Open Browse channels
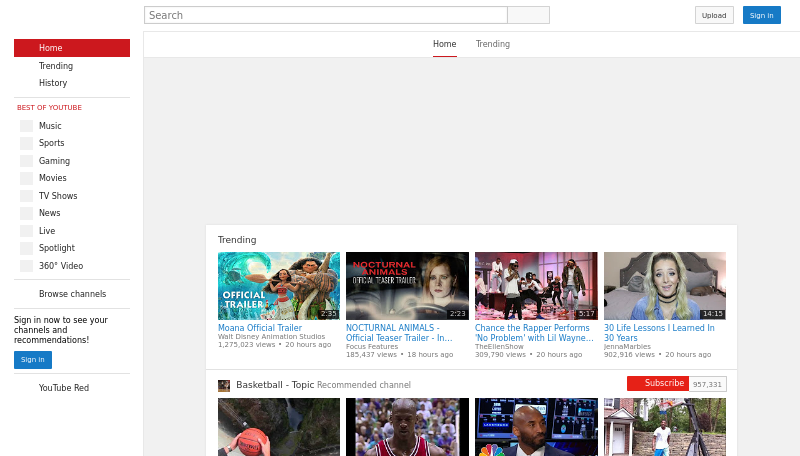Viewport: 800px width, 456px height. tap(72, 294)
